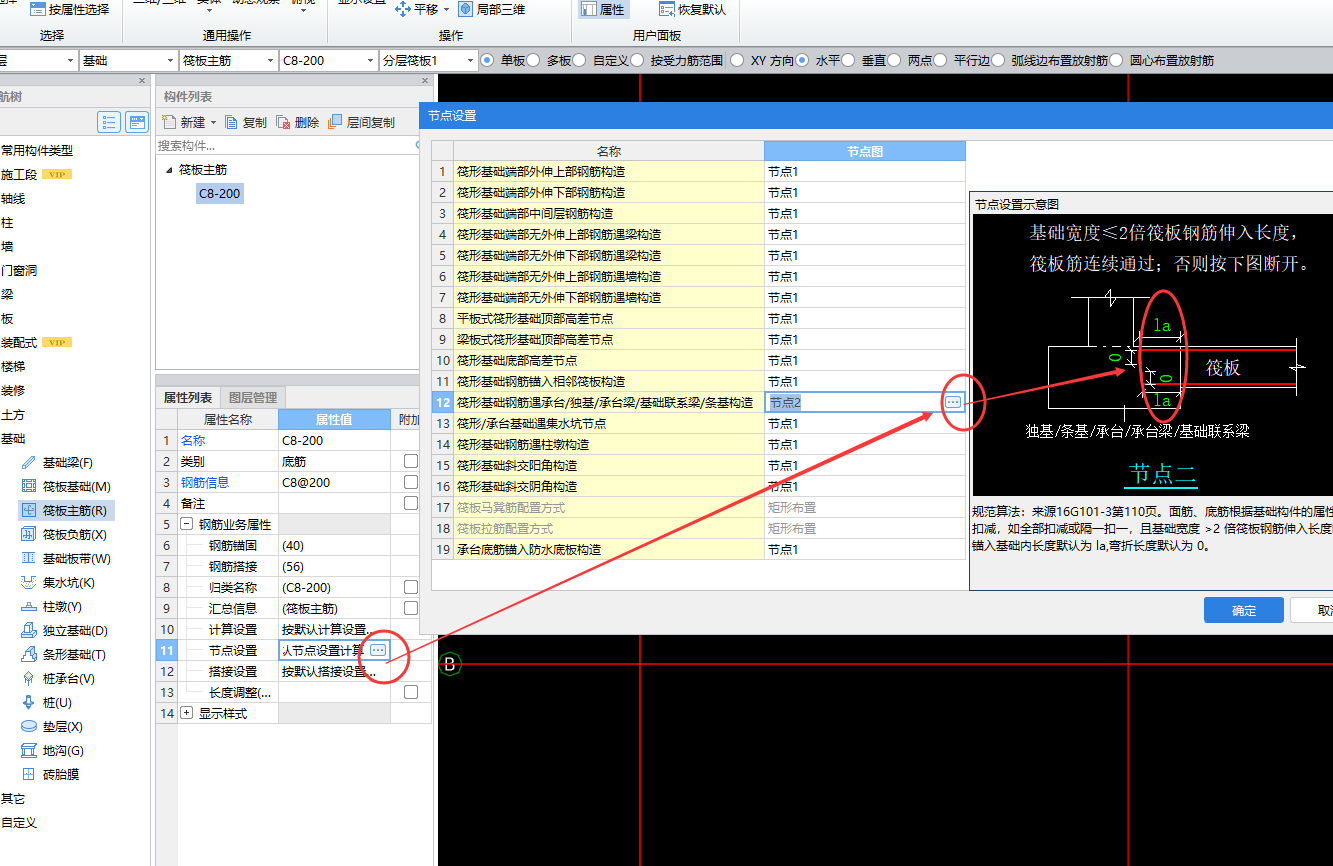Collapse 筏板主筋 tree node in component list

tap(168, 170)
